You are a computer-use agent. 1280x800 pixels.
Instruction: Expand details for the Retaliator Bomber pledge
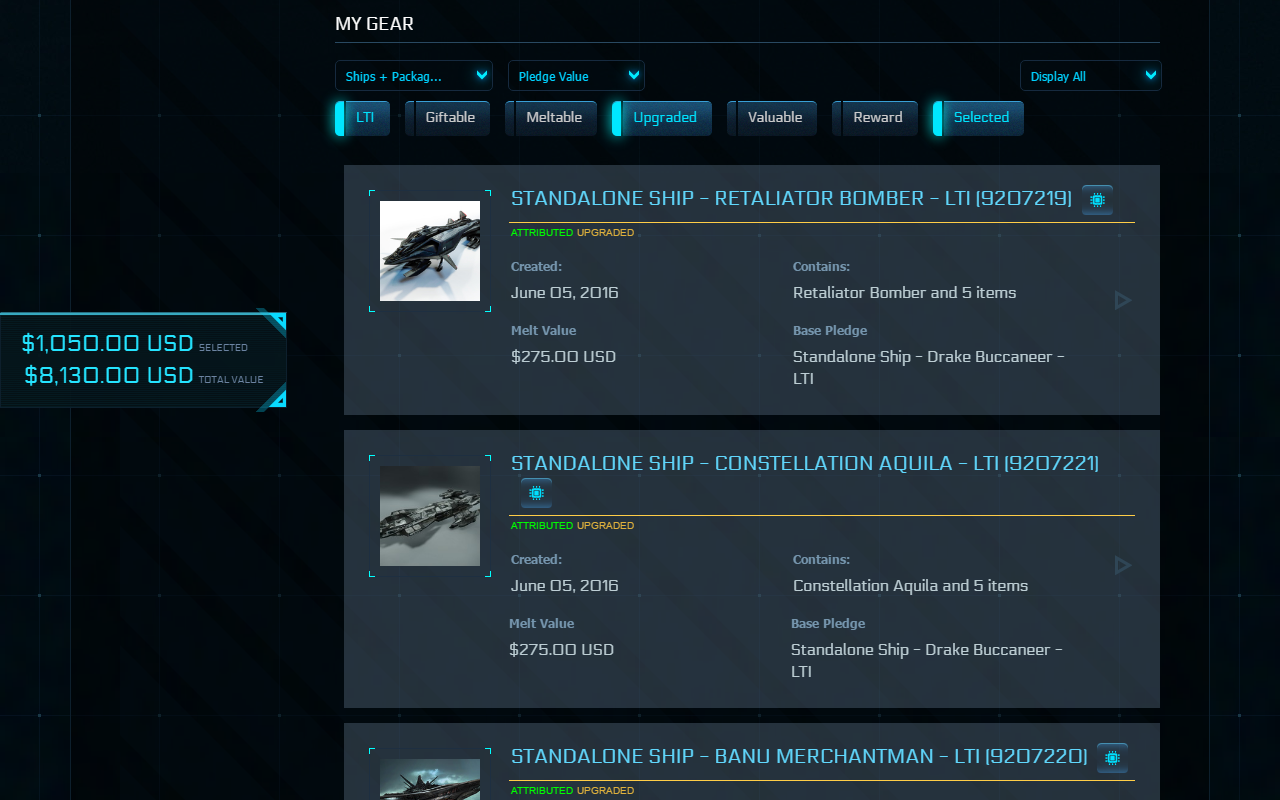click(1122, 300)
